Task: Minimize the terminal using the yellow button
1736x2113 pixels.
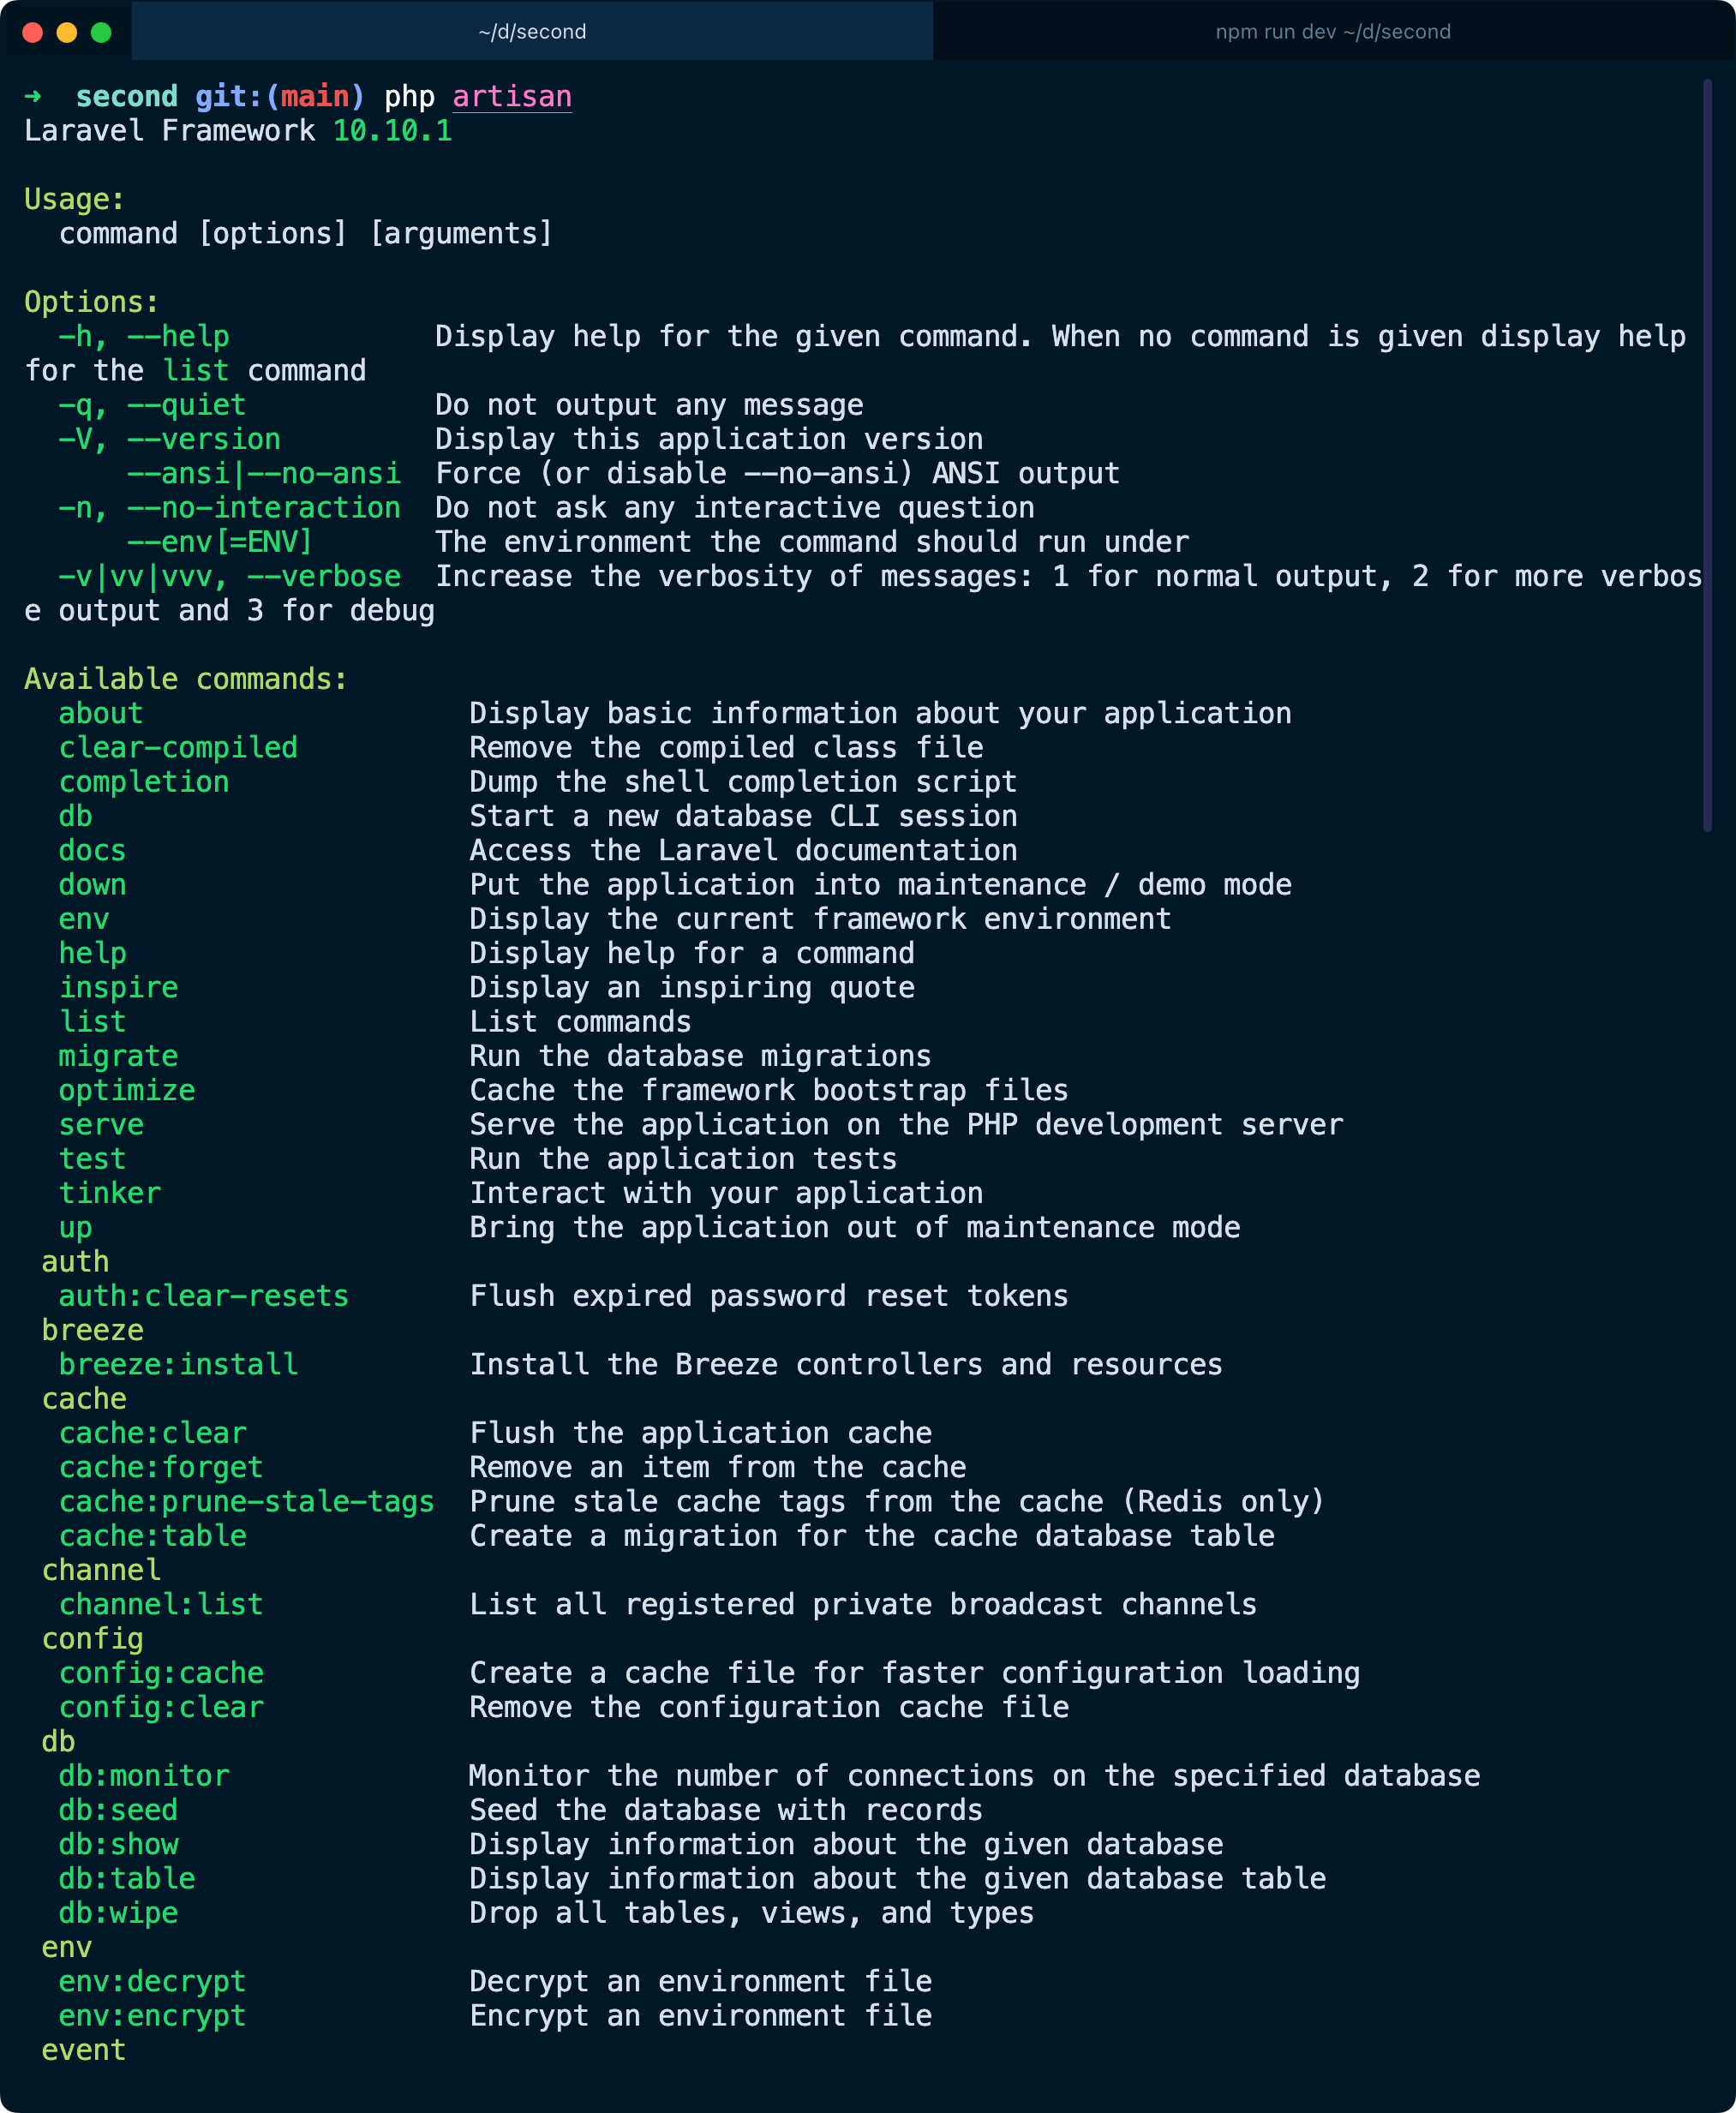Action: click(x=67, y=32)
